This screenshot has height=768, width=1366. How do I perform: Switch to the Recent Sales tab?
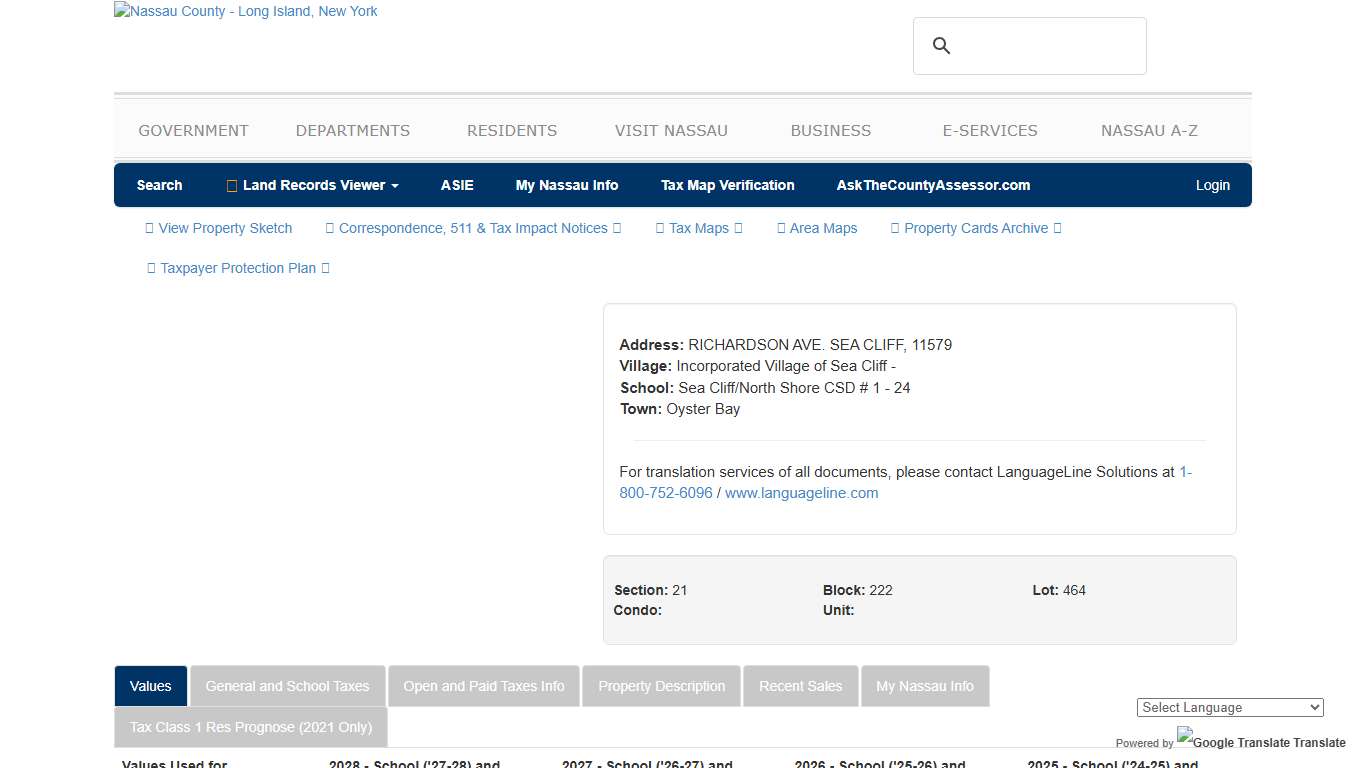pos(800,686)
